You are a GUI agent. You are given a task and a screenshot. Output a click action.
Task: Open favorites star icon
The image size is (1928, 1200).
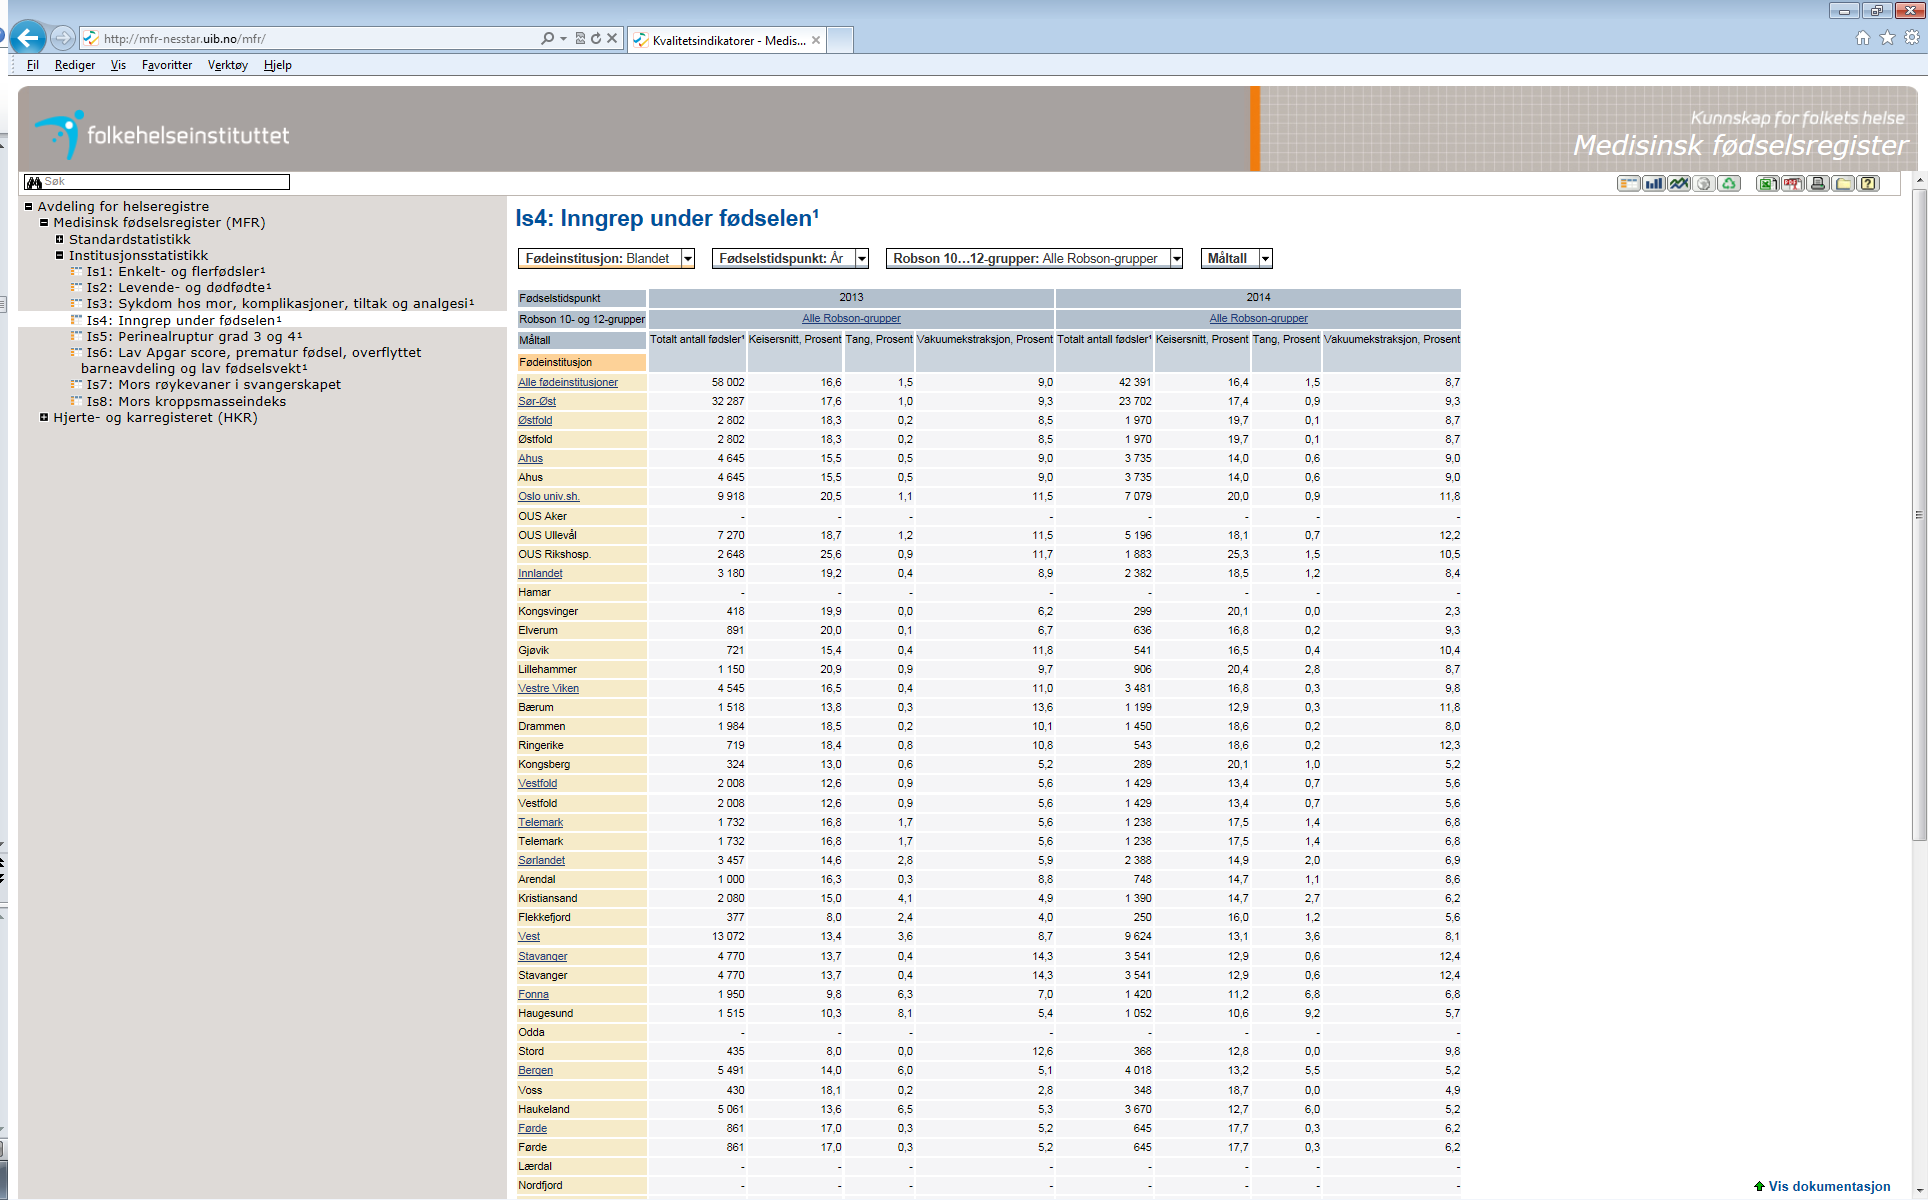click(x=1887, y=37)
